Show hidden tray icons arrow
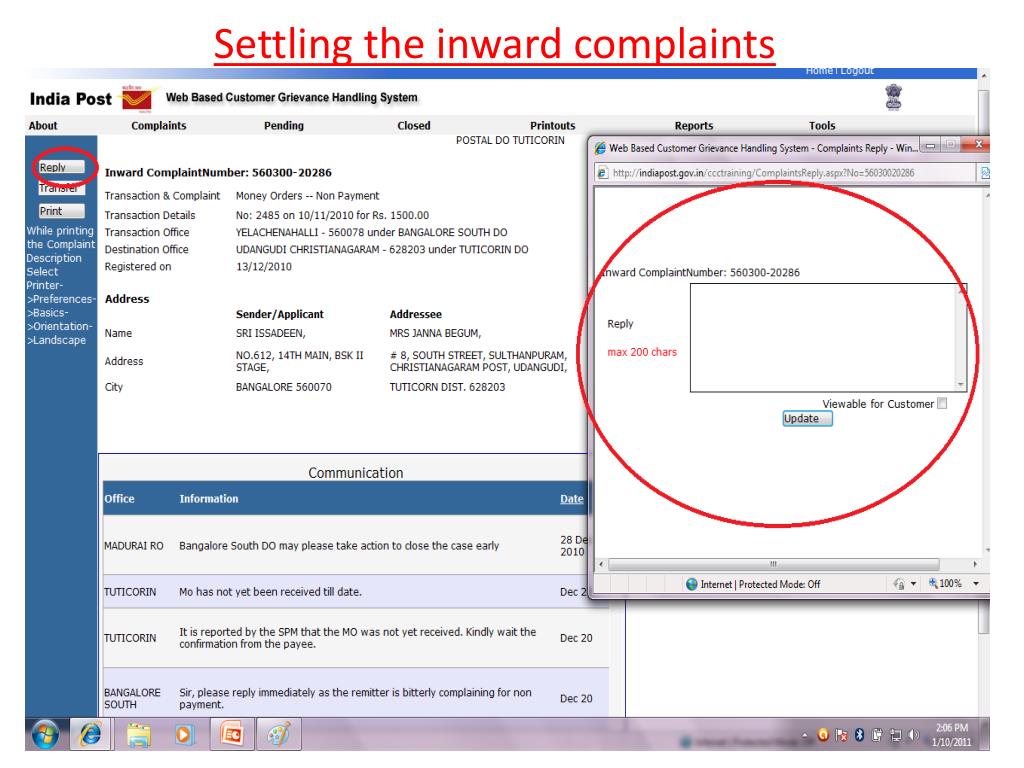This screenshot has height=768, width=1024. (805, 735)
